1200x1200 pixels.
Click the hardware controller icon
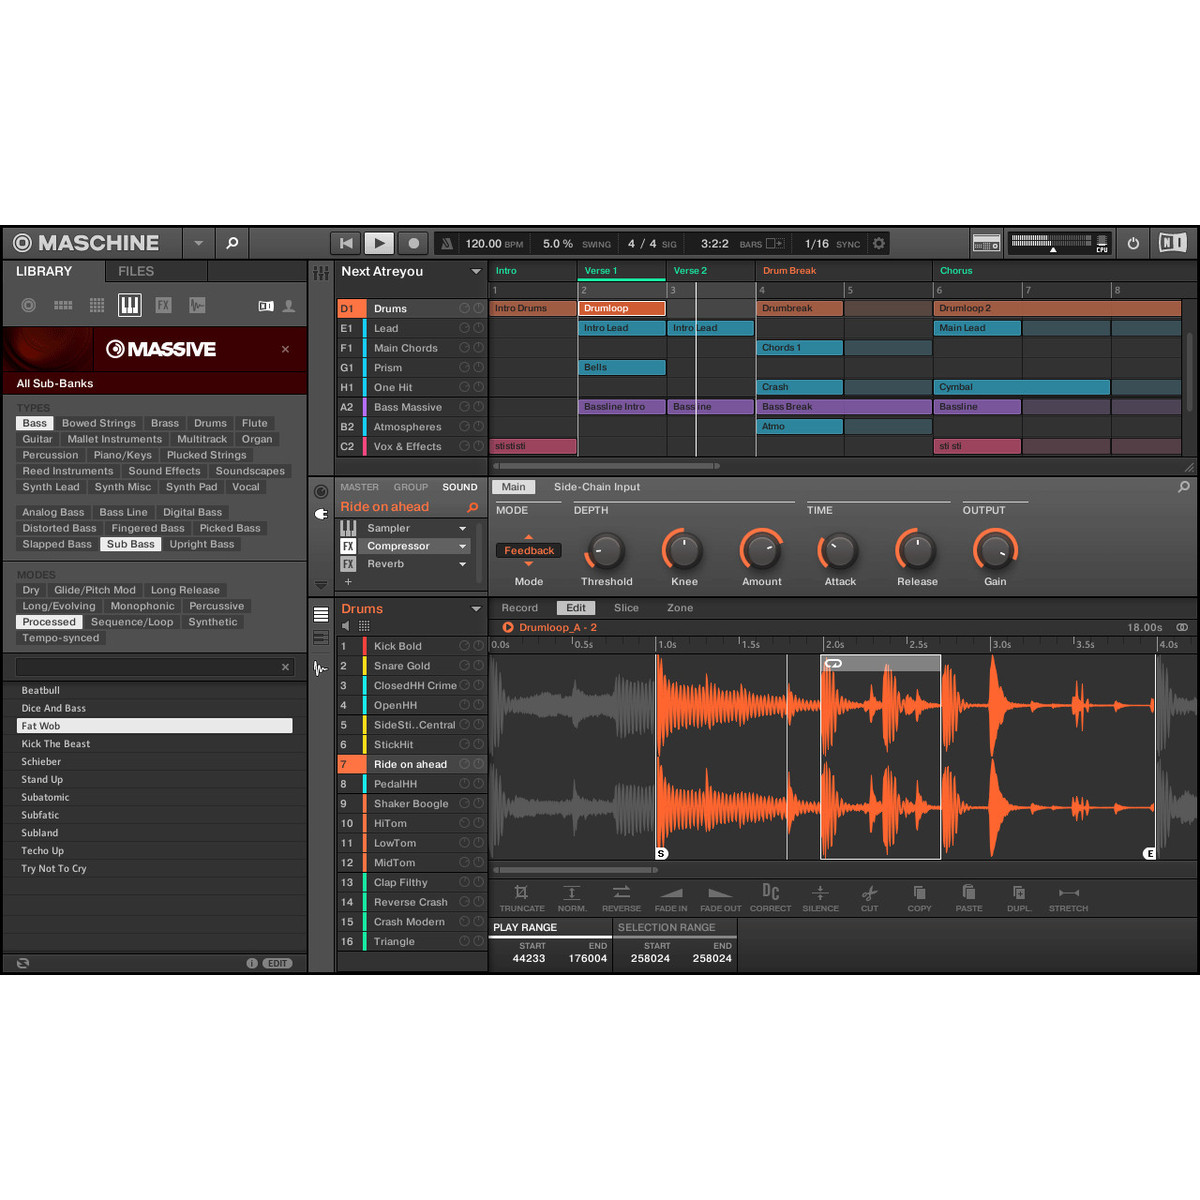pyautogui.click(x=986, y=244)
